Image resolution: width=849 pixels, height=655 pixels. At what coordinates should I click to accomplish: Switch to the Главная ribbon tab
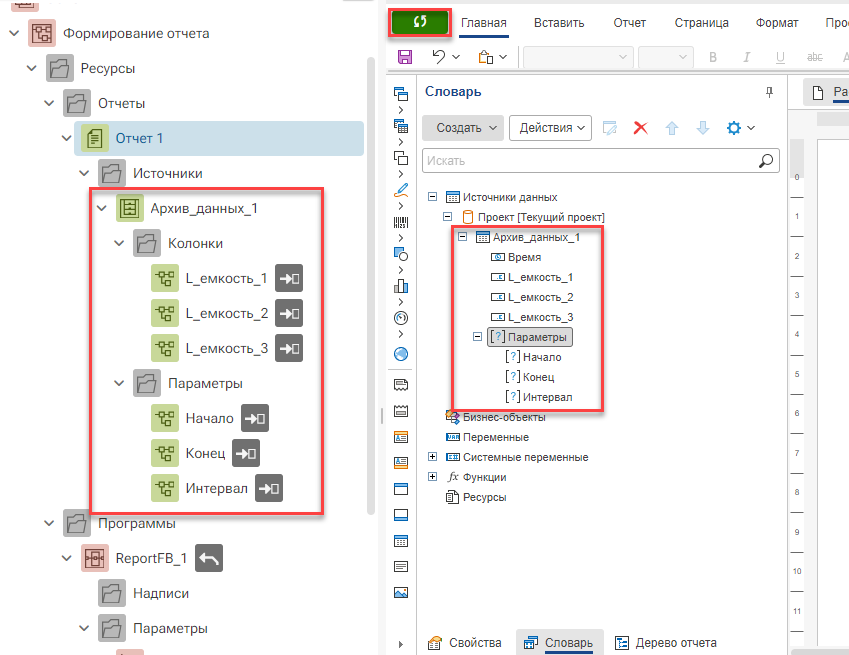click(x=484, y=23)
